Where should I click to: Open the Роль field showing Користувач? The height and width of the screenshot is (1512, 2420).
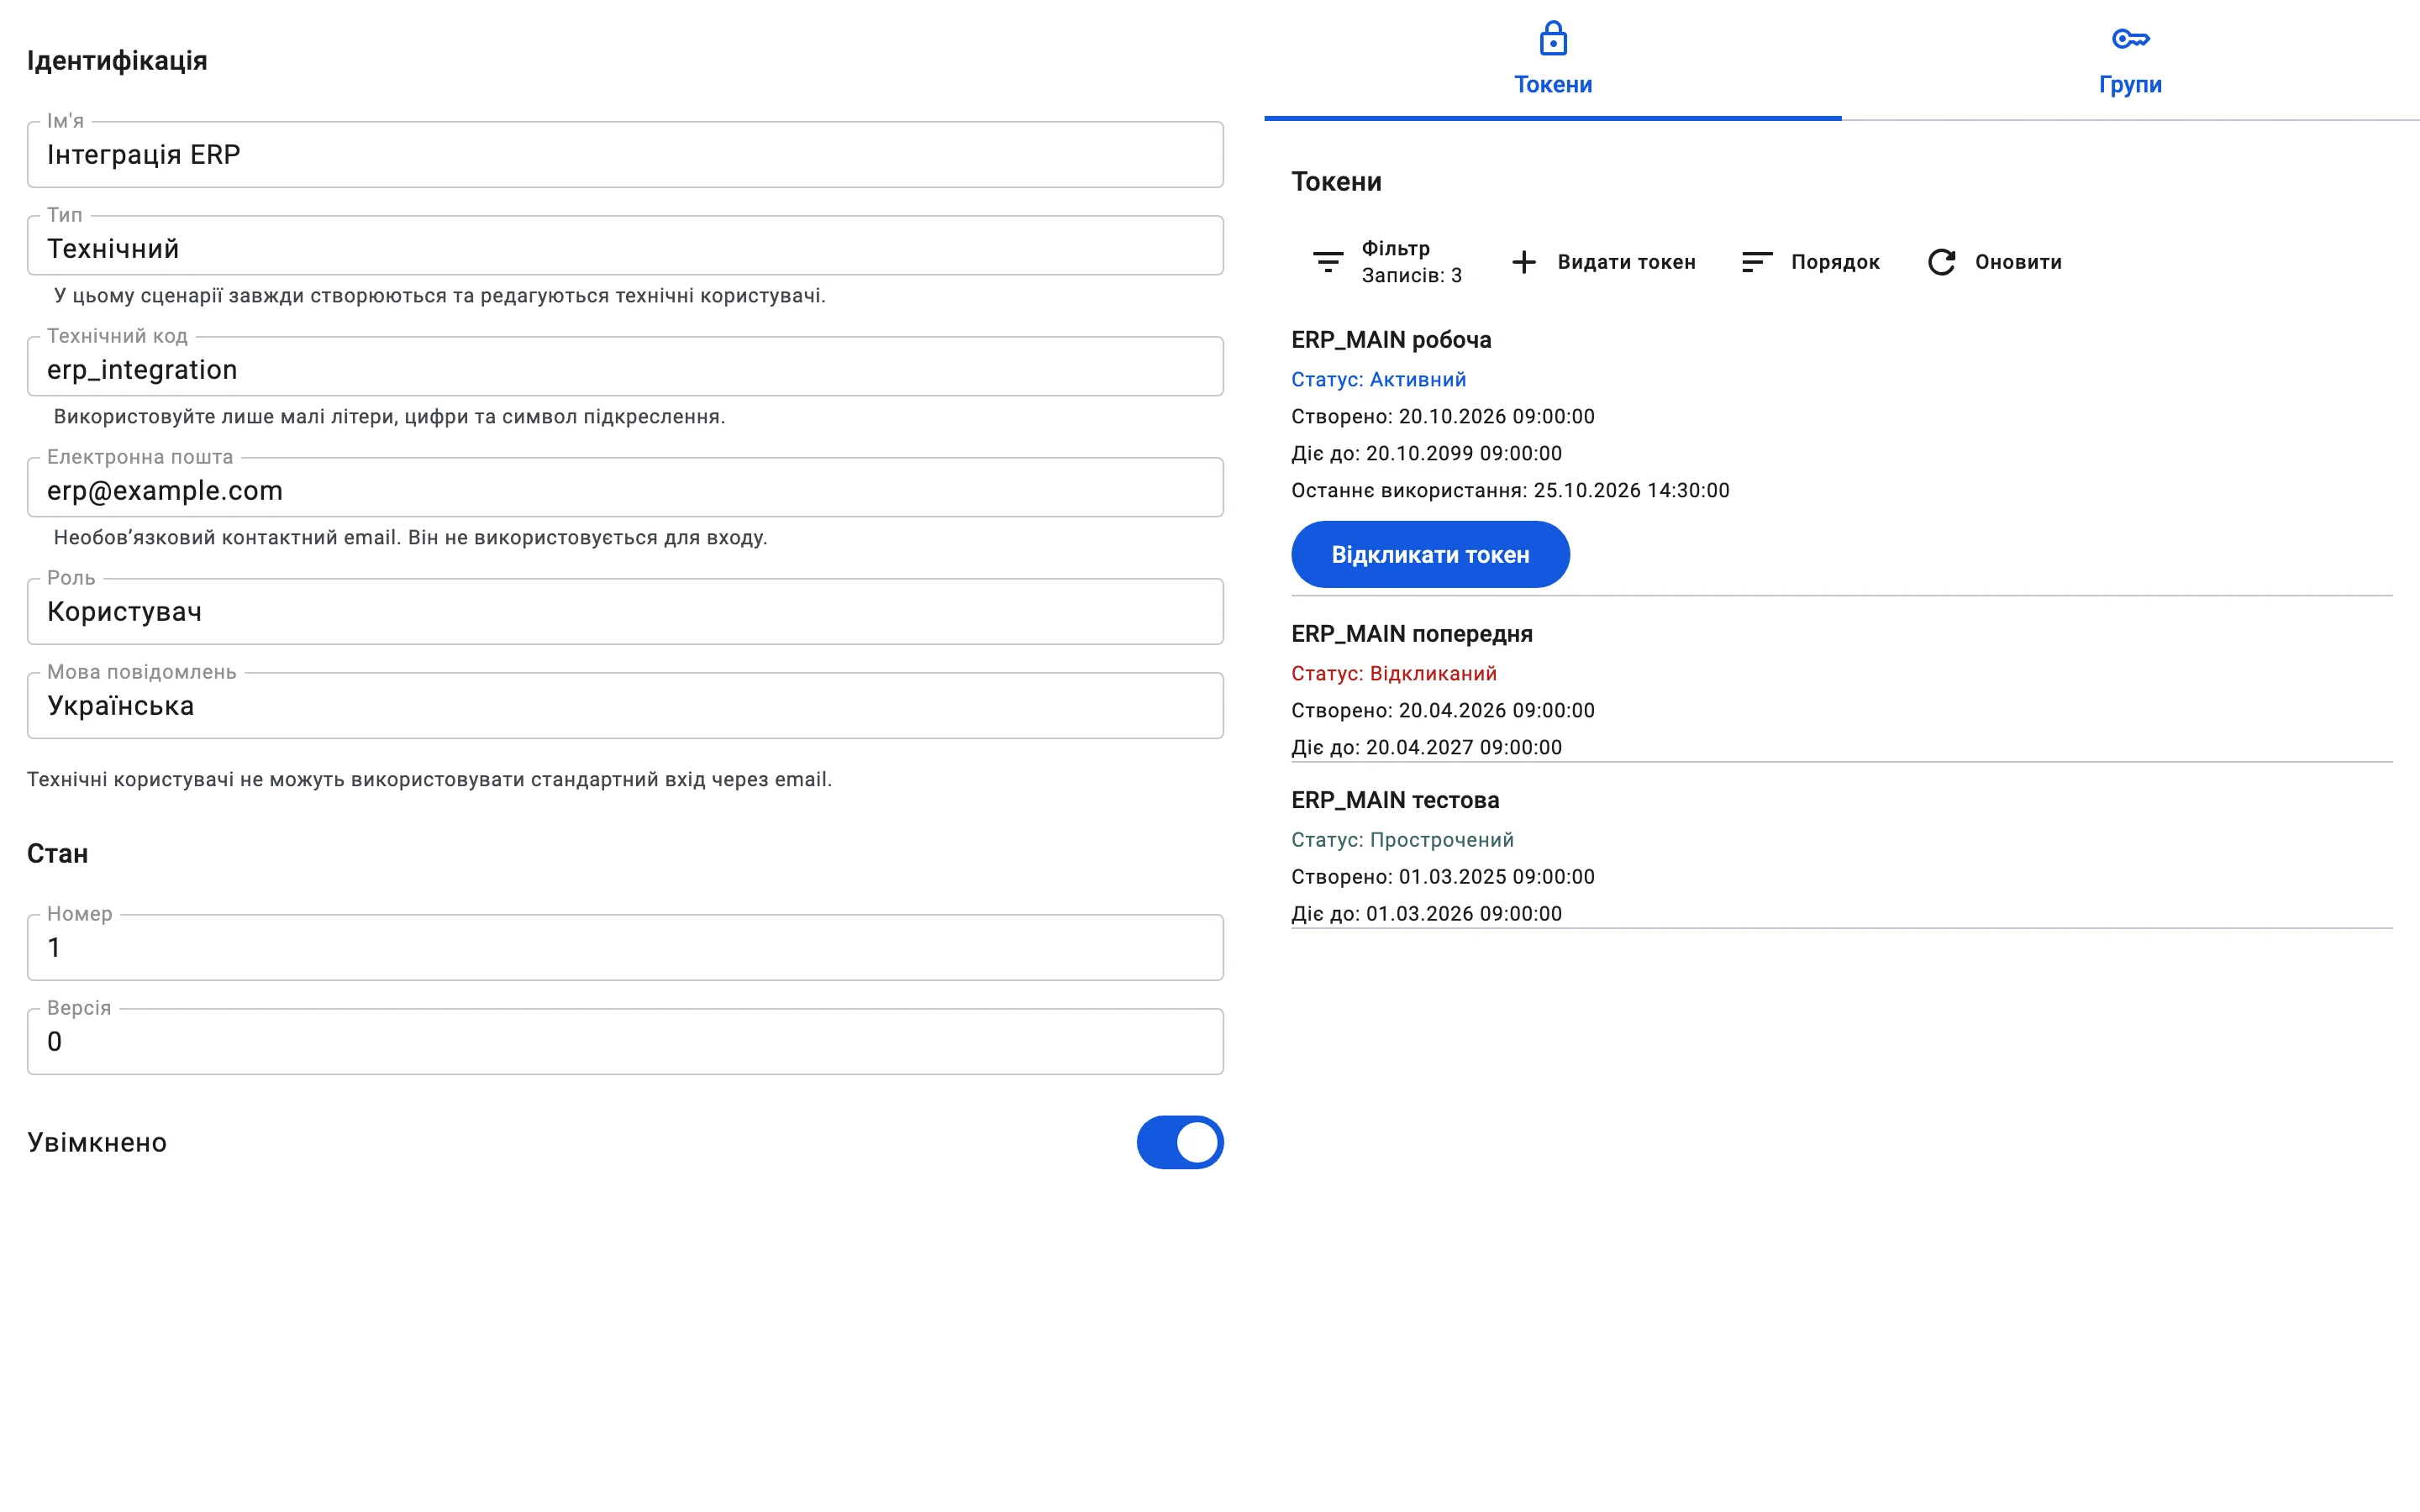point(625,611)
